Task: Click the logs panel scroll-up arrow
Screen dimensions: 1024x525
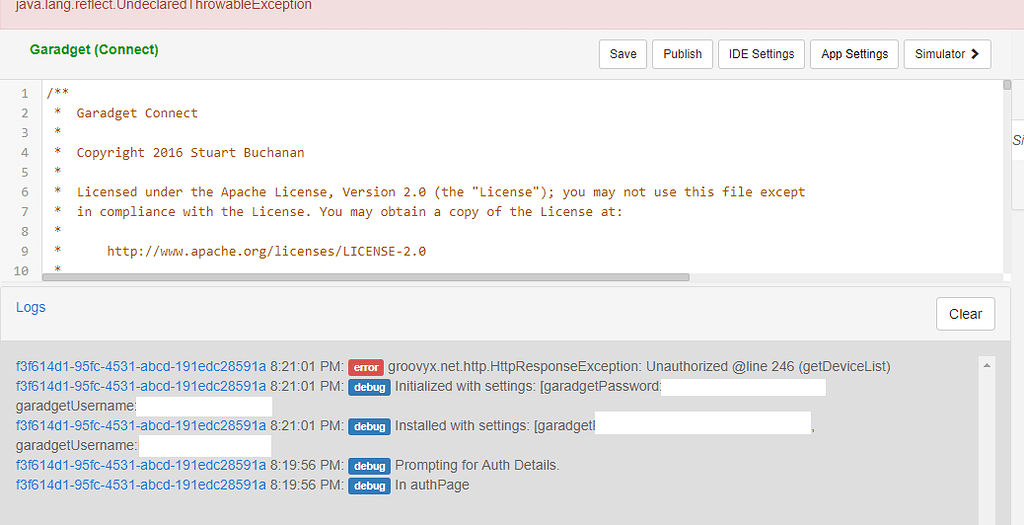Action: 988,365
